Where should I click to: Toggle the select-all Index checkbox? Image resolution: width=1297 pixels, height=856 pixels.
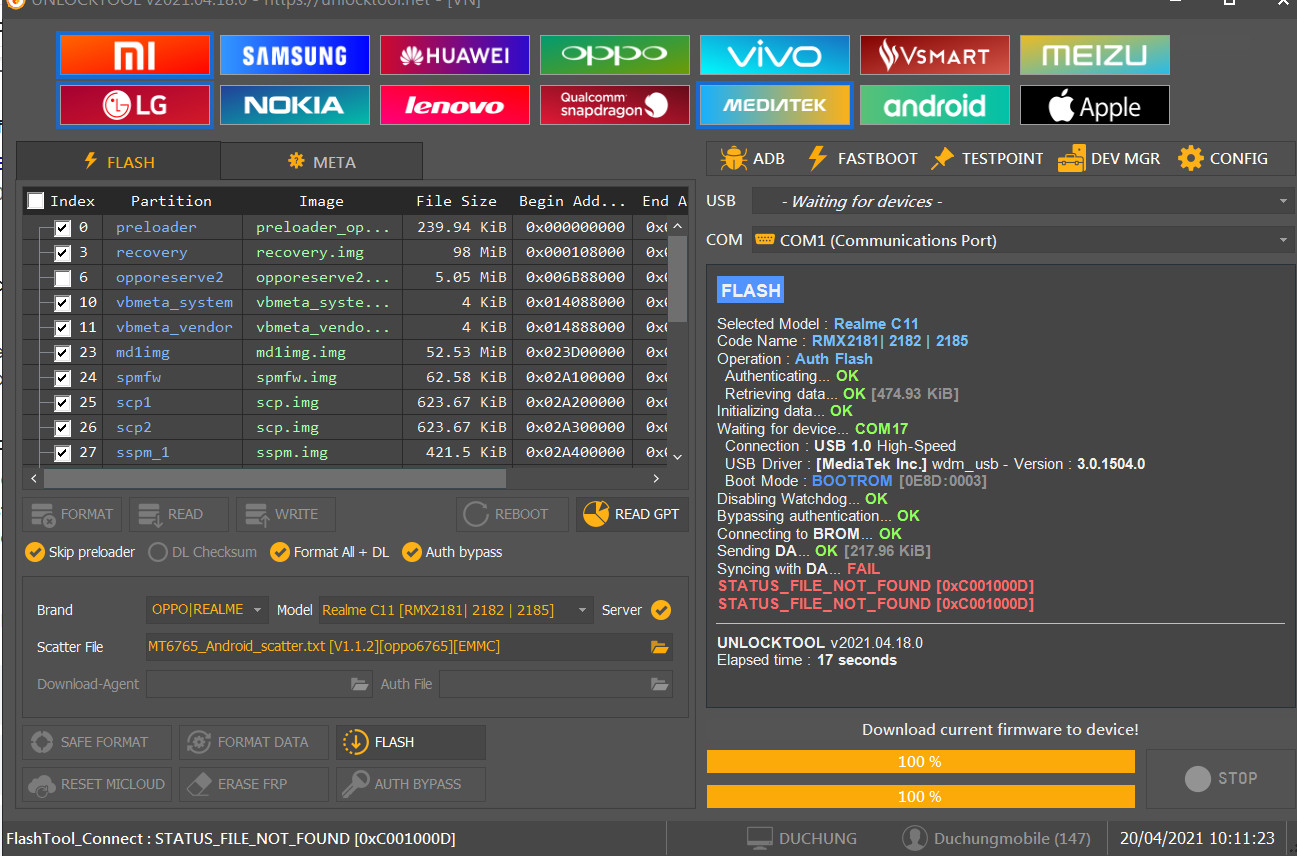coord(36,201)
